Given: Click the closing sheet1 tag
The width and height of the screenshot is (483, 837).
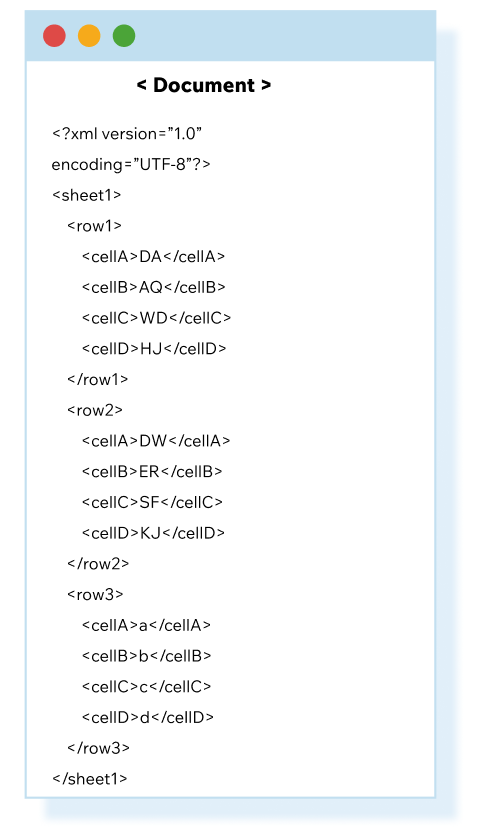Looking at the screenshot, I should pos(90,778).
